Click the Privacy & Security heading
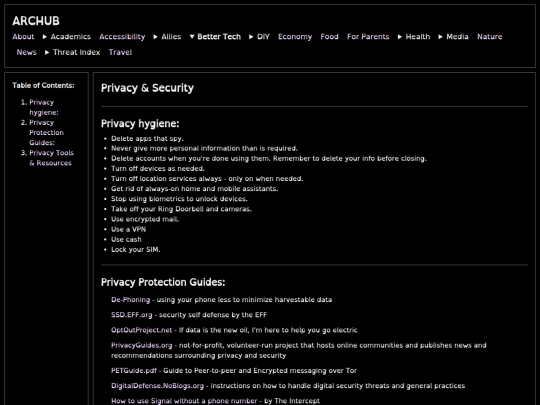The width and height of the screenshot is (540, 405). (147, 88)
